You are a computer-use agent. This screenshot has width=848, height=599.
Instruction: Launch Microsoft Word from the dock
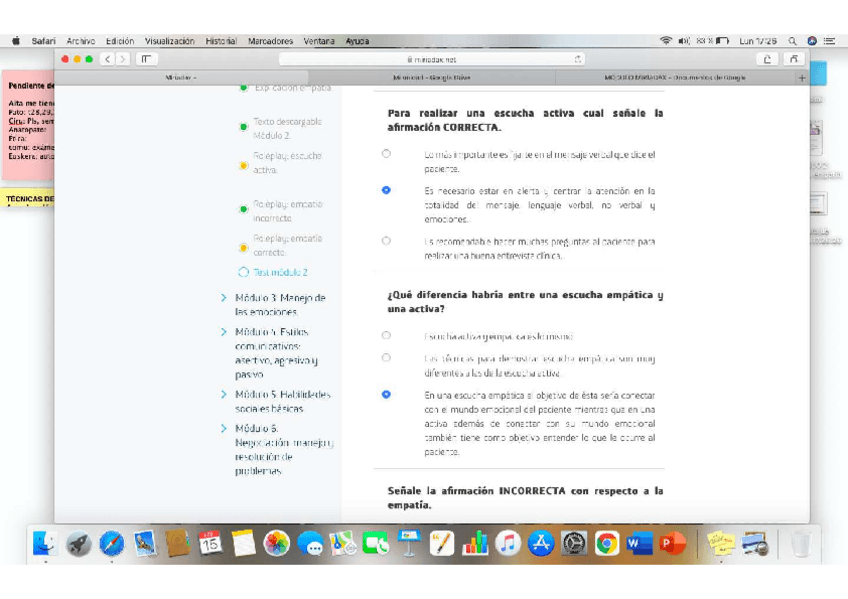(x=639, y=543)
